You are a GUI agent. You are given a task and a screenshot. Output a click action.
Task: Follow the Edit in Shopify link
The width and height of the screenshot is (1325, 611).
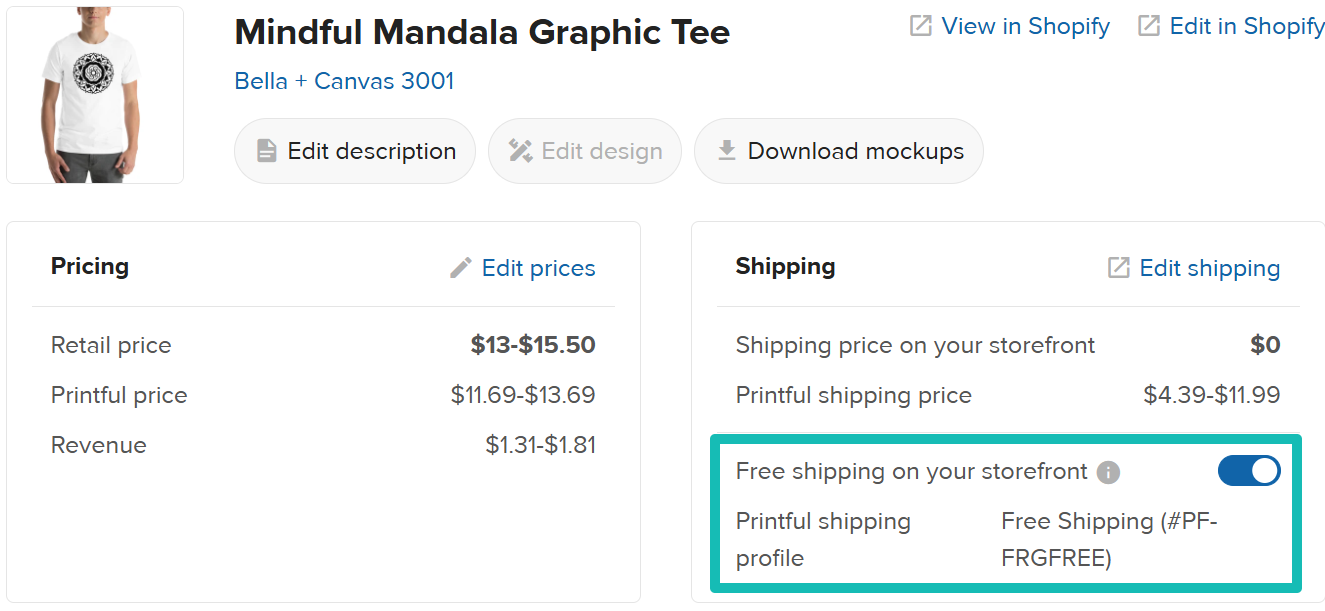(1247, 27)
